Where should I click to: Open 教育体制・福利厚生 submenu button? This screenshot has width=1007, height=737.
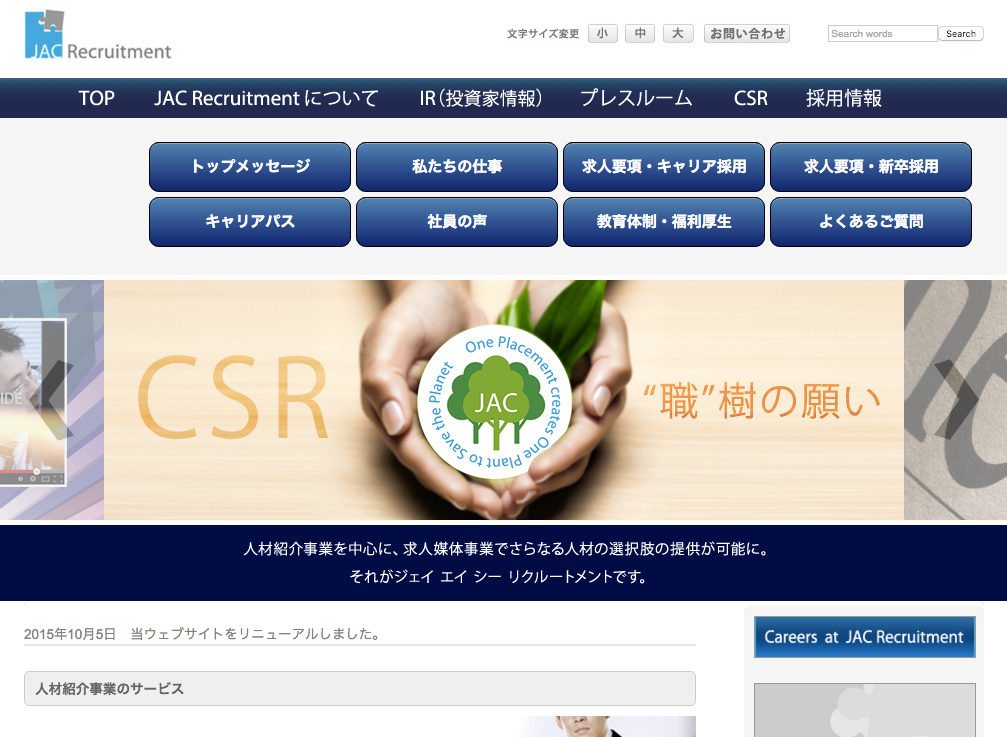click(664, 222)
